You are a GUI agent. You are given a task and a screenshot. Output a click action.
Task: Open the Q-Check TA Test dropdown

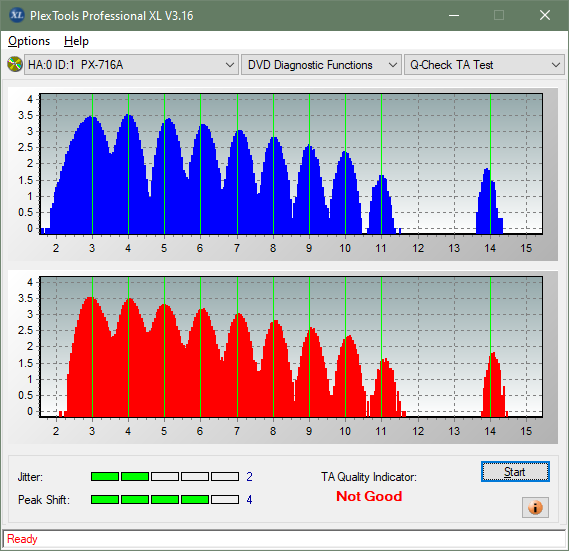484,65
